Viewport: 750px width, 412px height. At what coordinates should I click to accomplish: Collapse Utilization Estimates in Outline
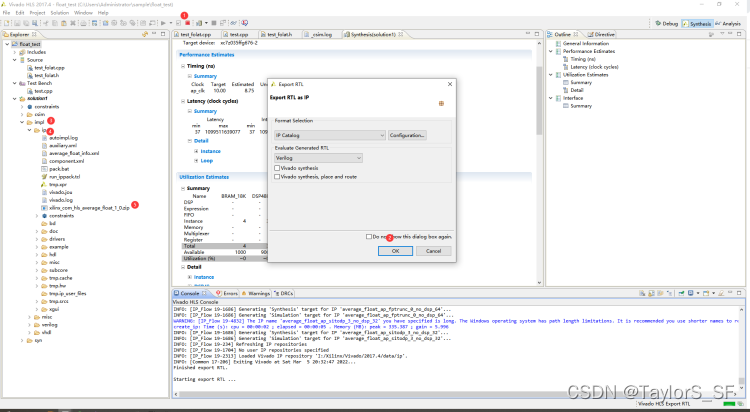click(551, 75)
